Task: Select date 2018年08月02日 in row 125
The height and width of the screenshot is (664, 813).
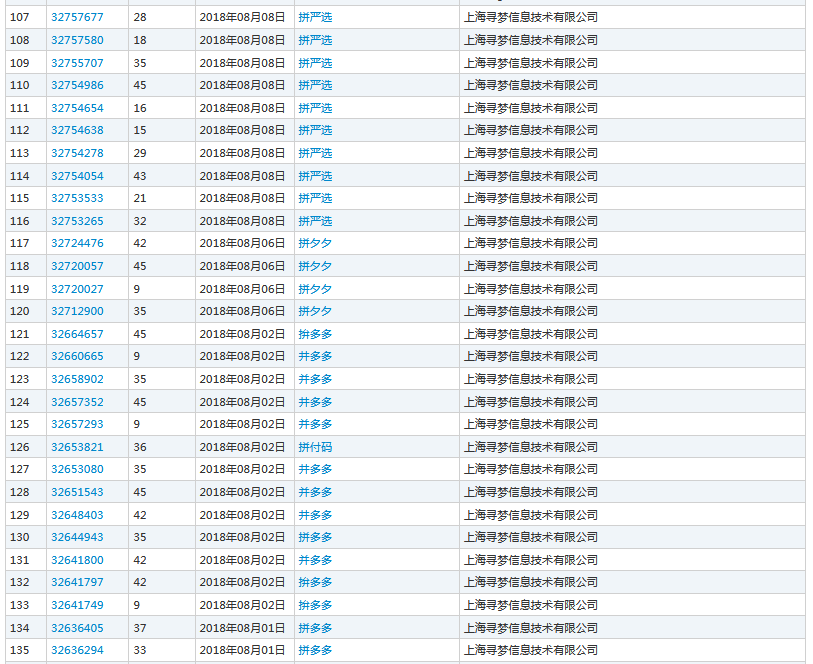Action: coord(243,424)
